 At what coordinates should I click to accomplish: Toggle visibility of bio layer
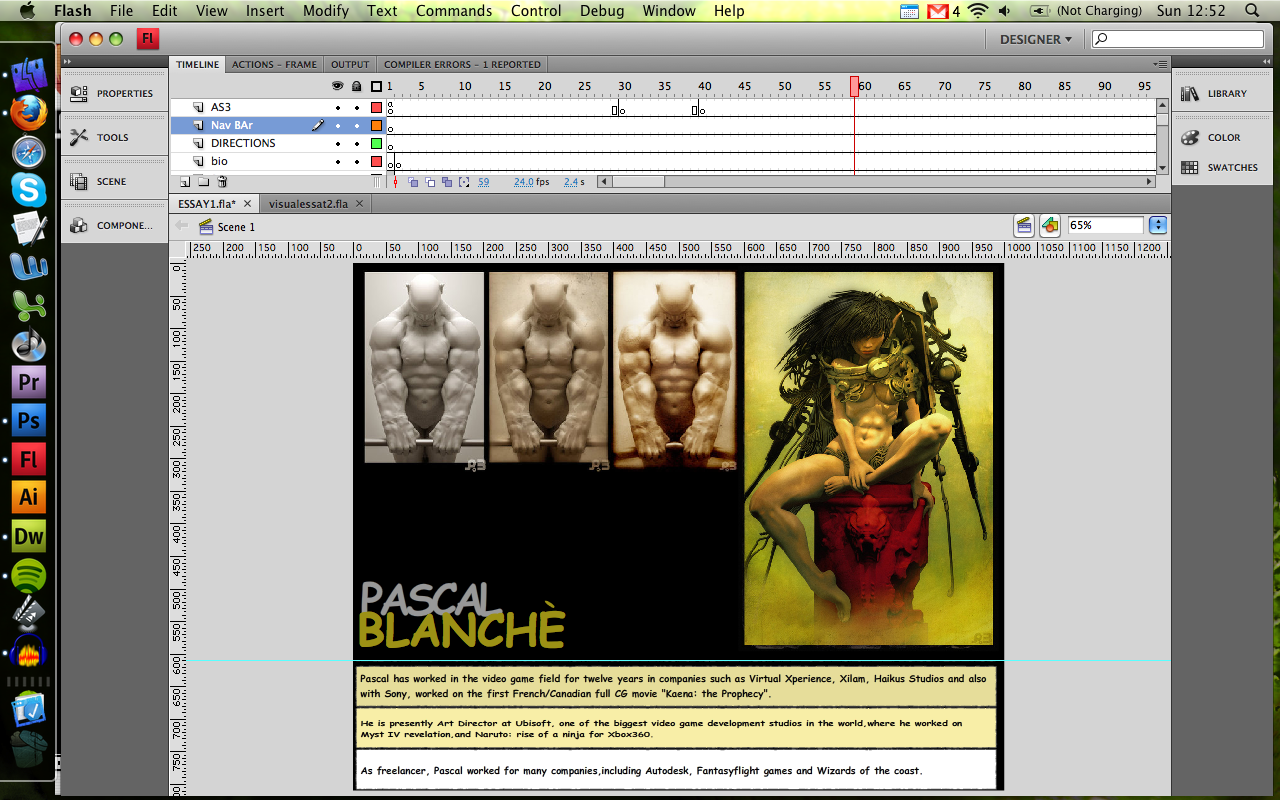tap(338, 162)
